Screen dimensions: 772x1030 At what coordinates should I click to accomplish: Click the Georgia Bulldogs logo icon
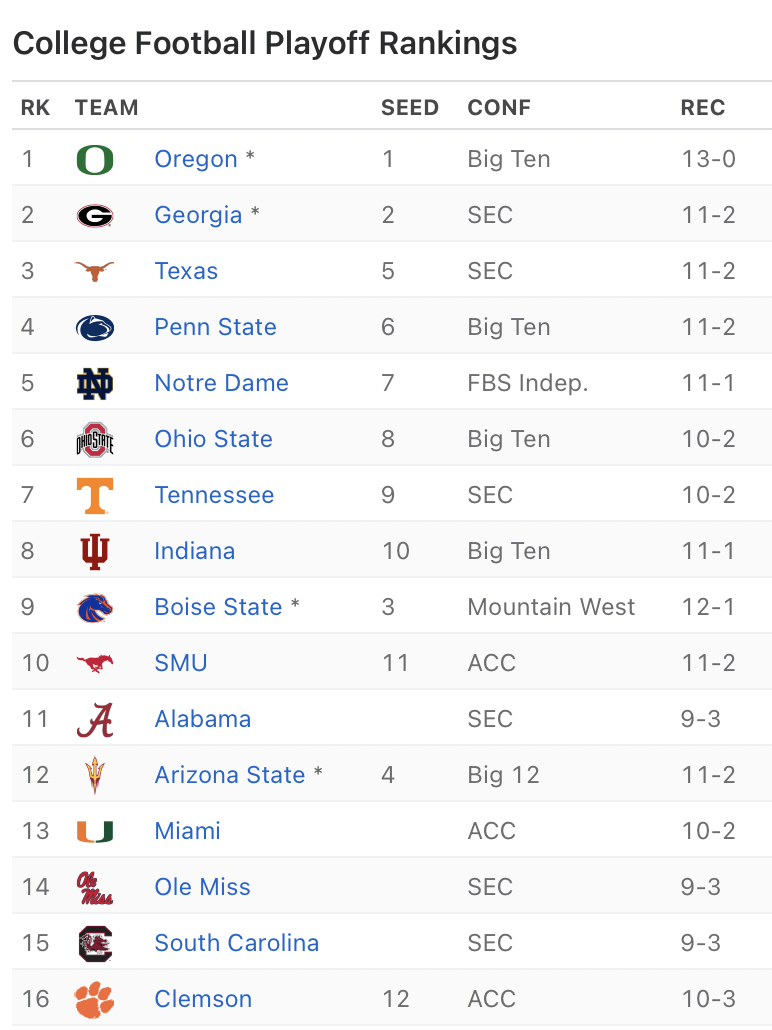[x=95, y=215]
